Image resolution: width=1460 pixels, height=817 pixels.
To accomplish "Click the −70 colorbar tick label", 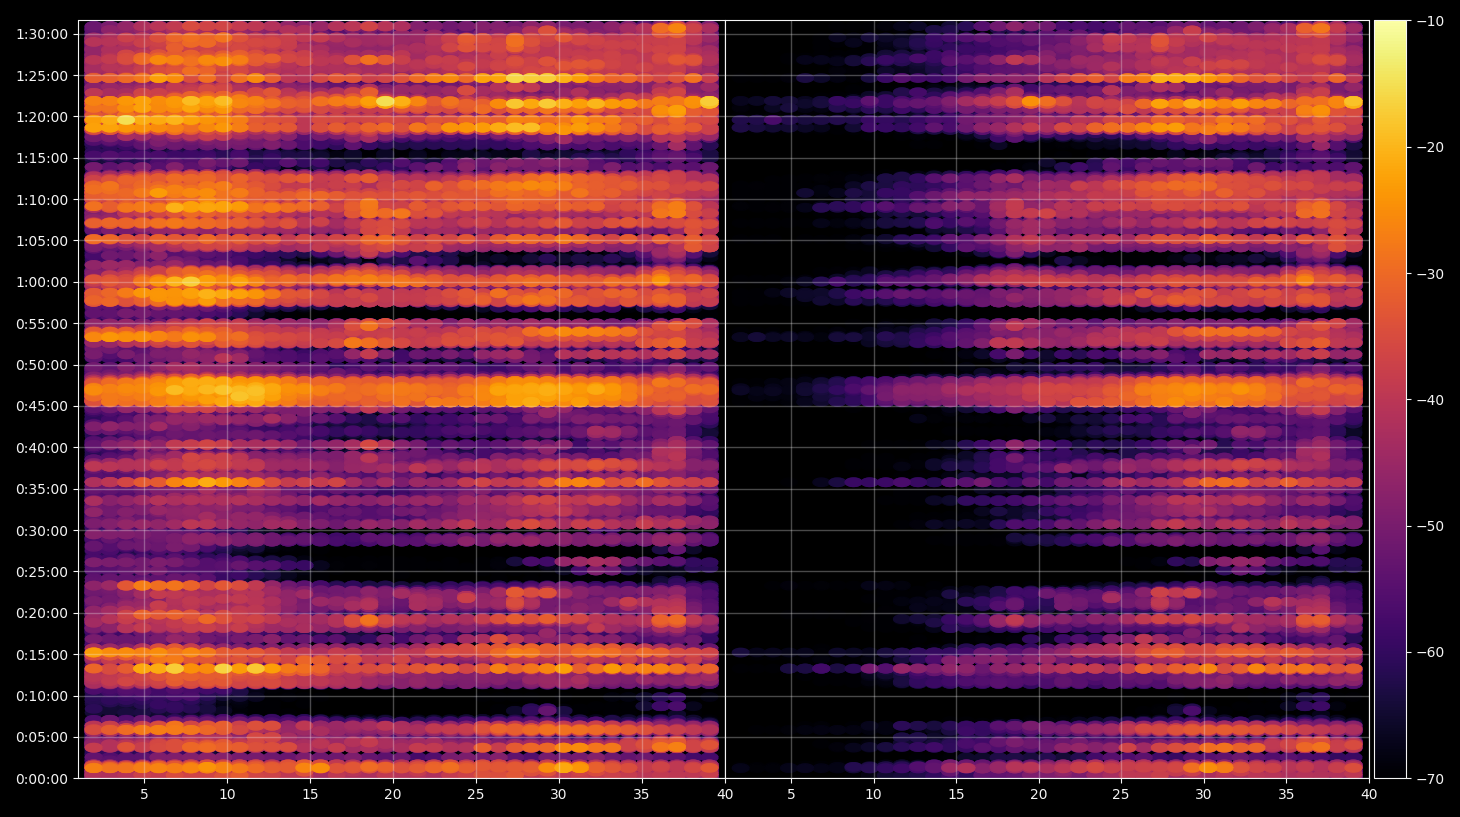I will click(1430, 779).
